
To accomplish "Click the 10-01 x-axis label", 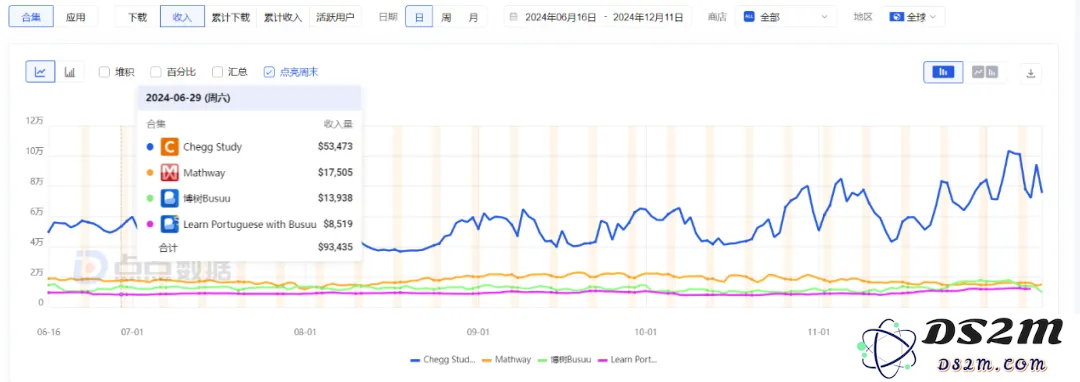I will 647,331.
